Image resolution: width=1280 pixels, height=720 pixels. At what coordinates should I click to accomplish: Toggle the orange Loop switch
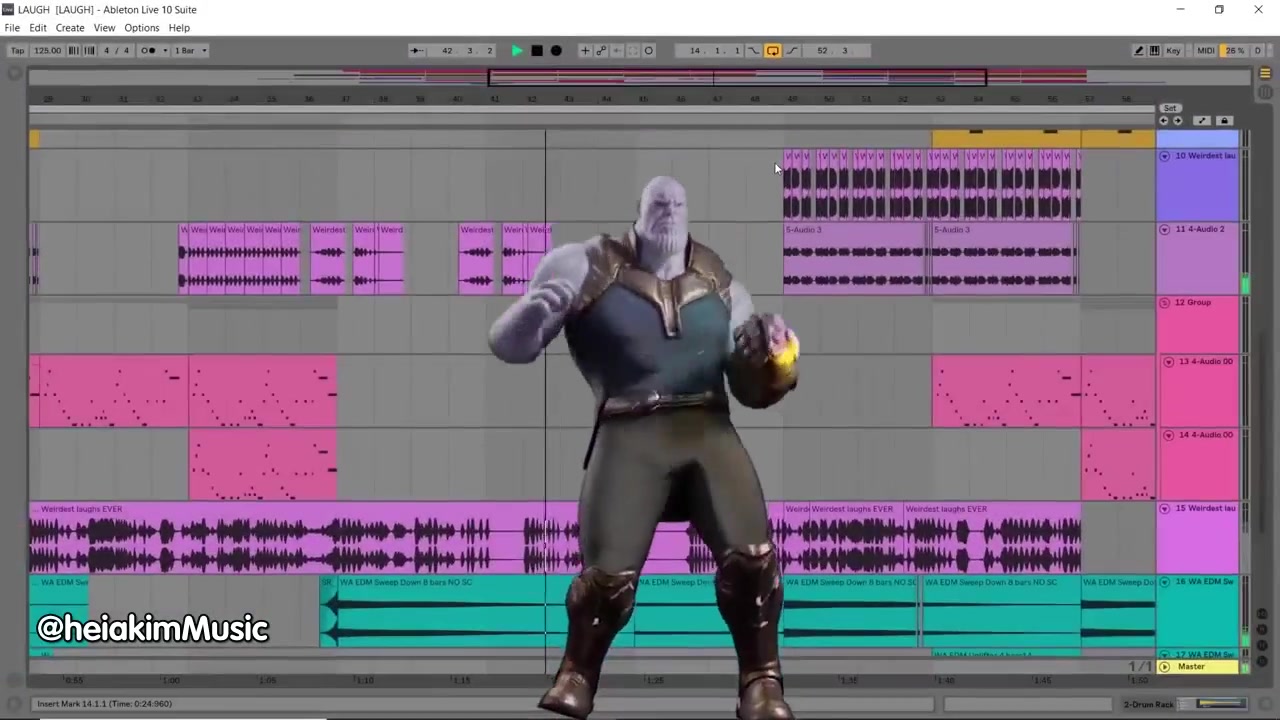(773, 51)
